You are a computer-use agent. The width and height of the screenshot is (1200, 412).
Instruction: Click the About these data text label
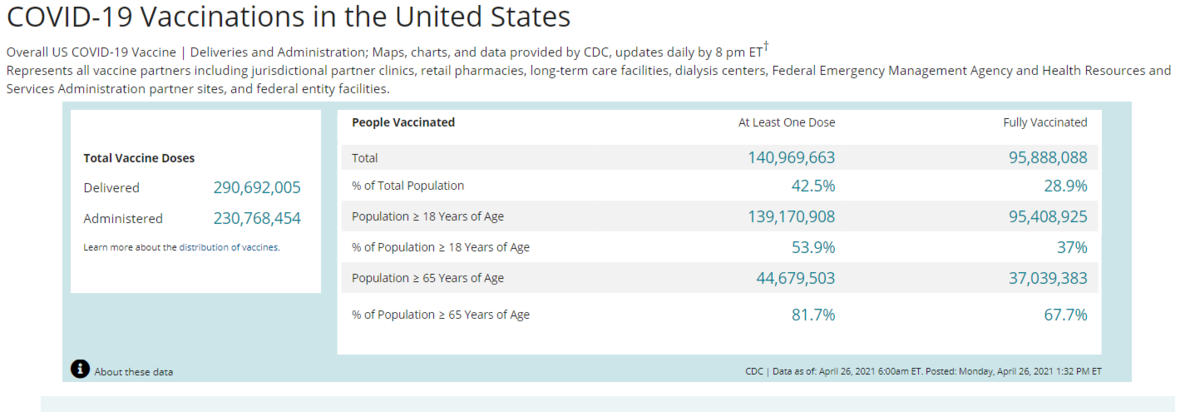click(x=134, y=372)
